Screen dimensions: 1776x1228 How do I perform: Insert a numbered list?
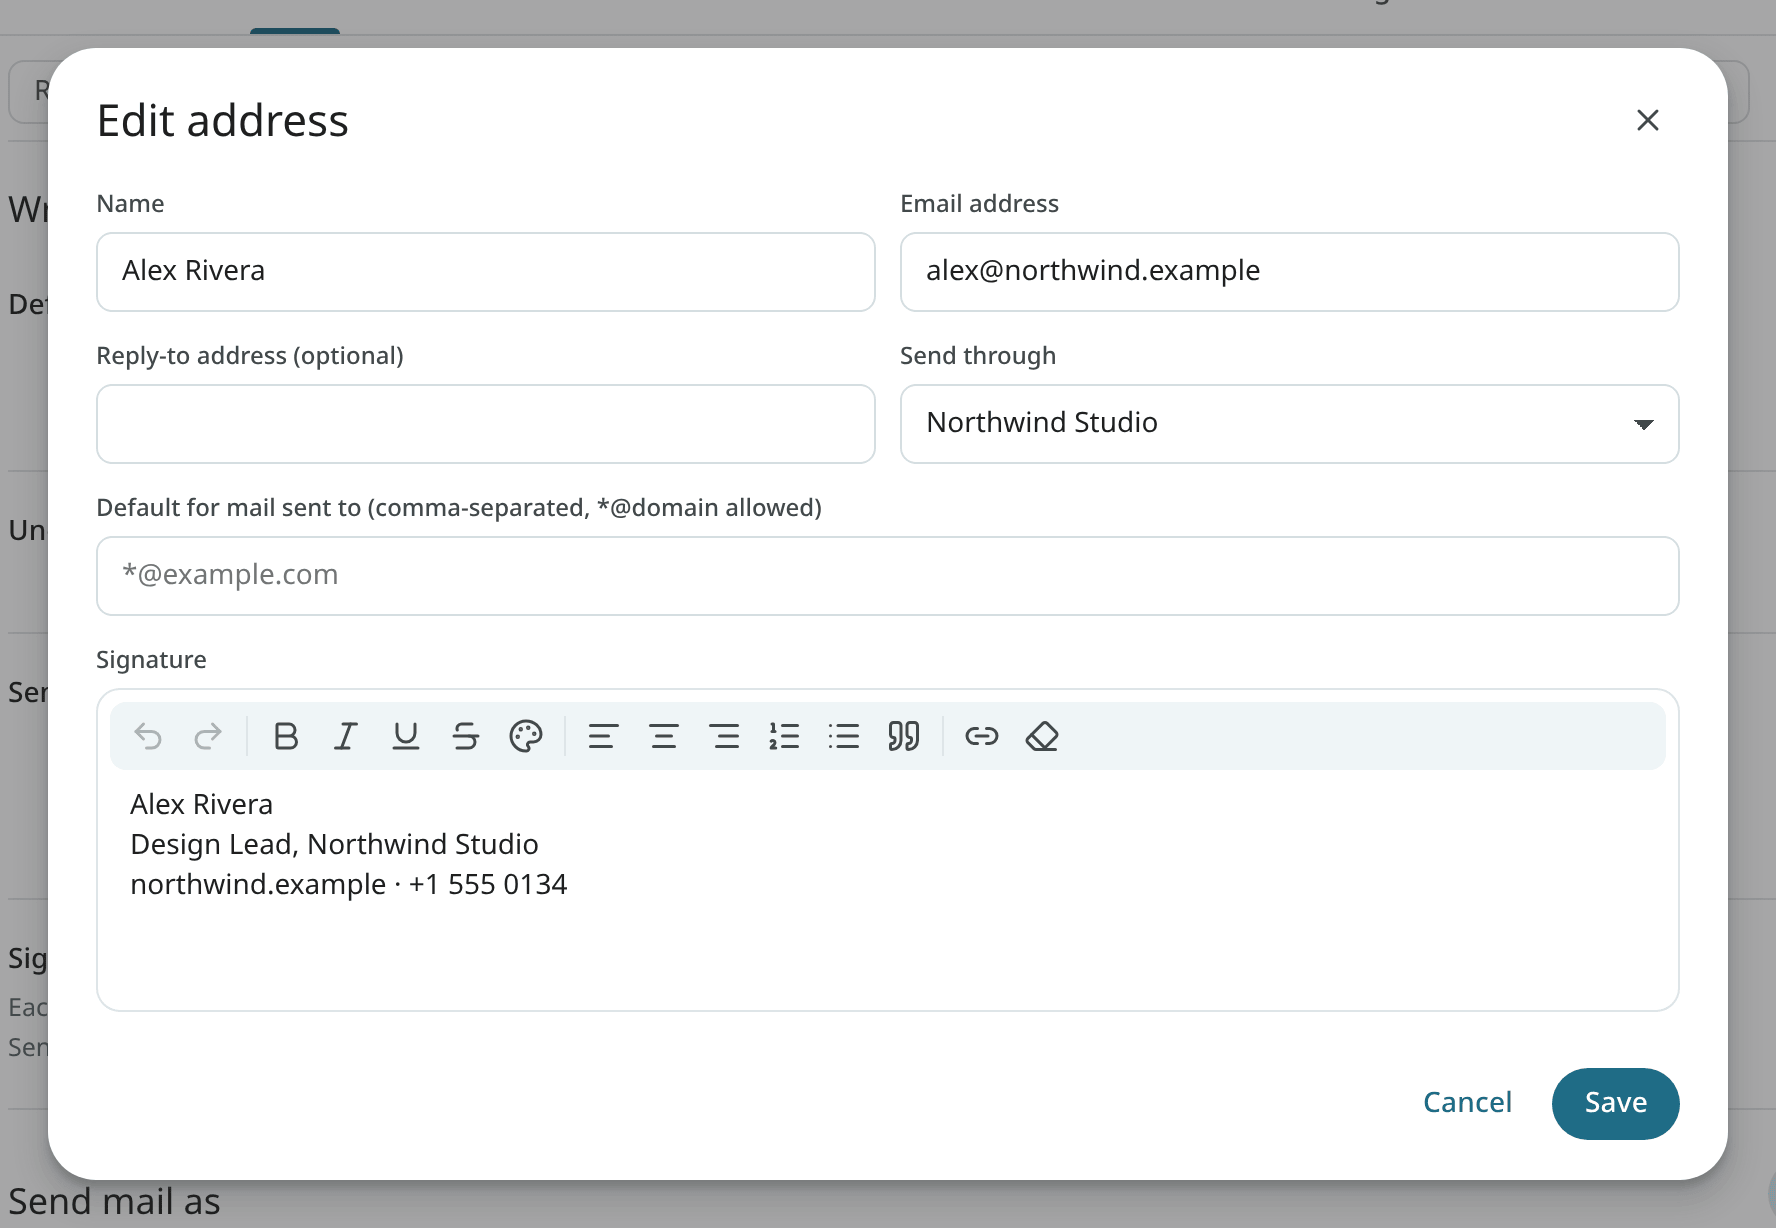tap(784, 736)
